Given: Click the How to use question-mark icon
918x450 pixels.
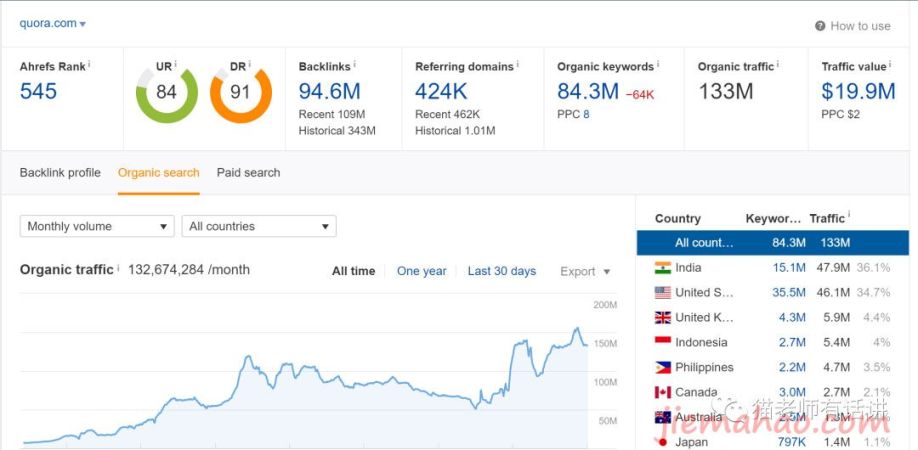Looking at the screenshot, I should [x=820, y=26].
